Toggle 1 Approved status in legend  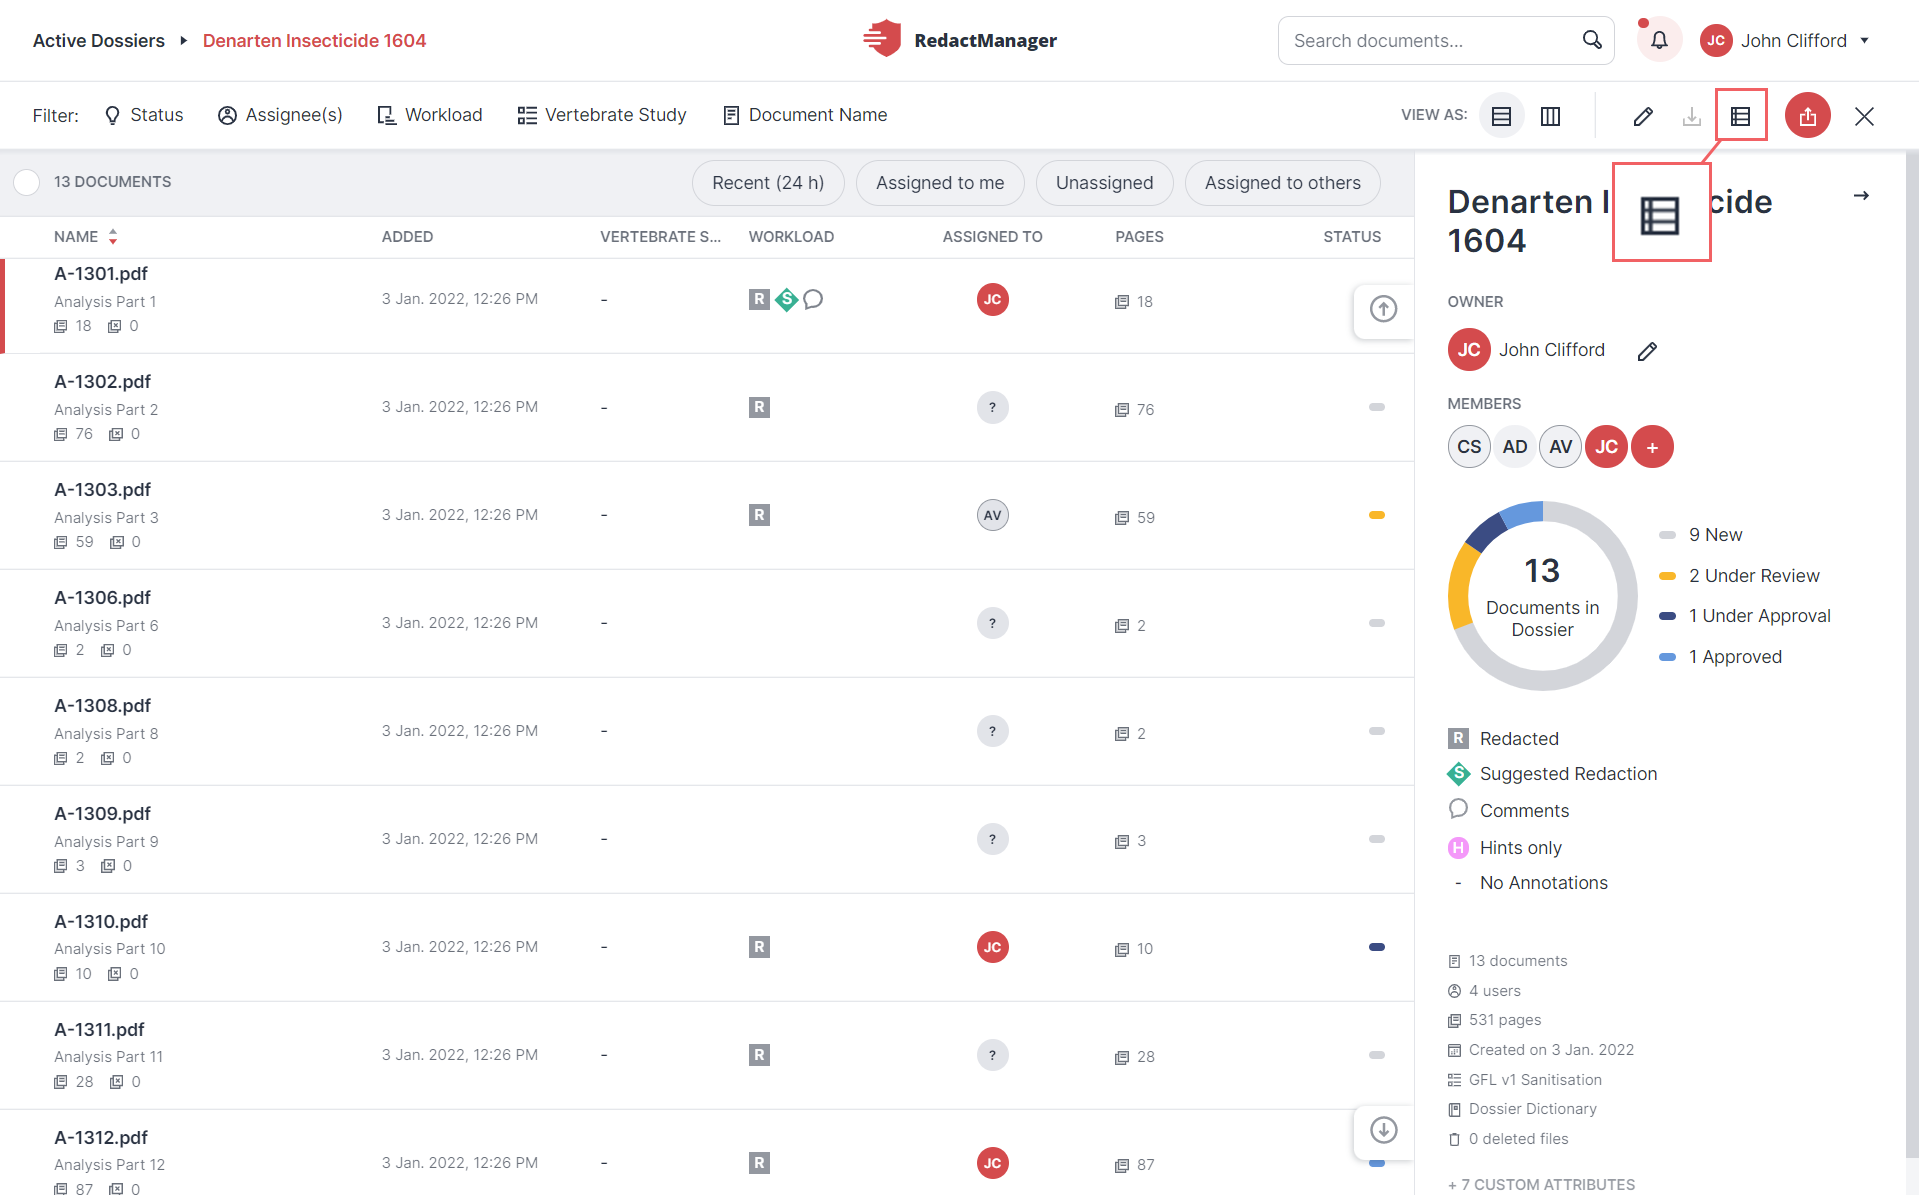1720,657
